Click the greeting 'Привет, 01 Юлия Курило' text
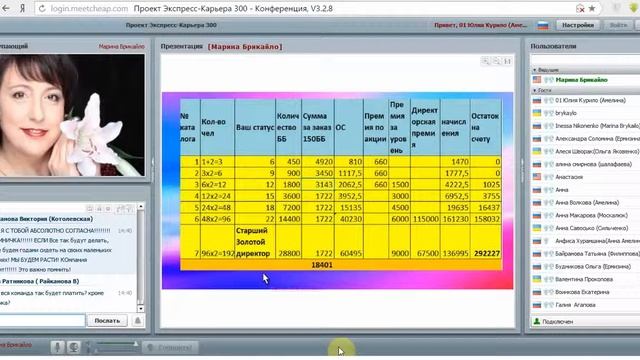Screen dimensions: 640x360 (x=480, y=25)
